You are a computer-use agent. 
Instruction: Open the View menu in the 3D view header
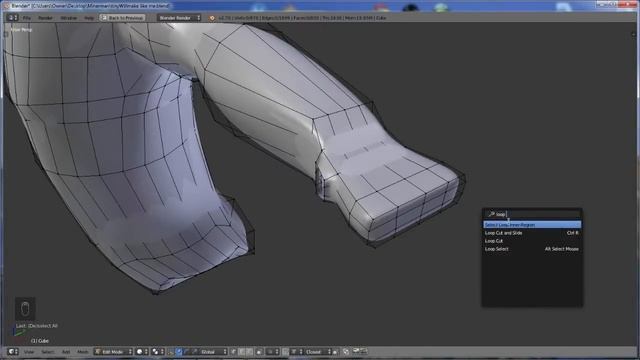[29, 351]
